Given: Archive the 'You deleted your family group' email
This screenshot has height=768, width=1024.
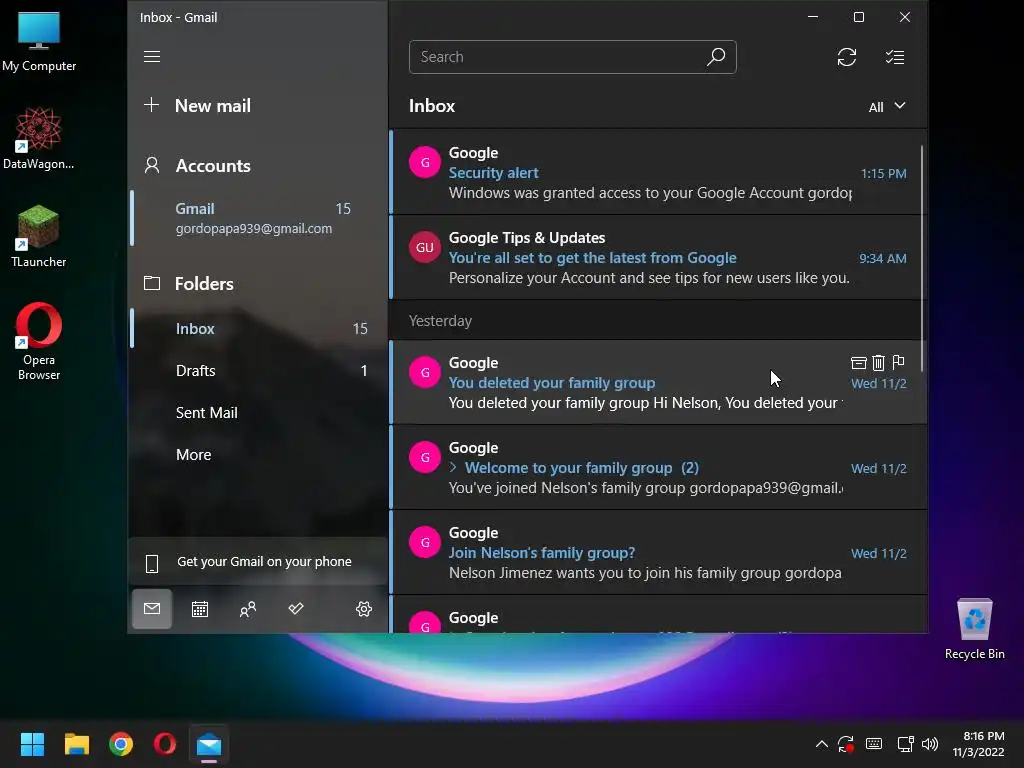Looking at the screenshot, I should (x=858, y=362).
